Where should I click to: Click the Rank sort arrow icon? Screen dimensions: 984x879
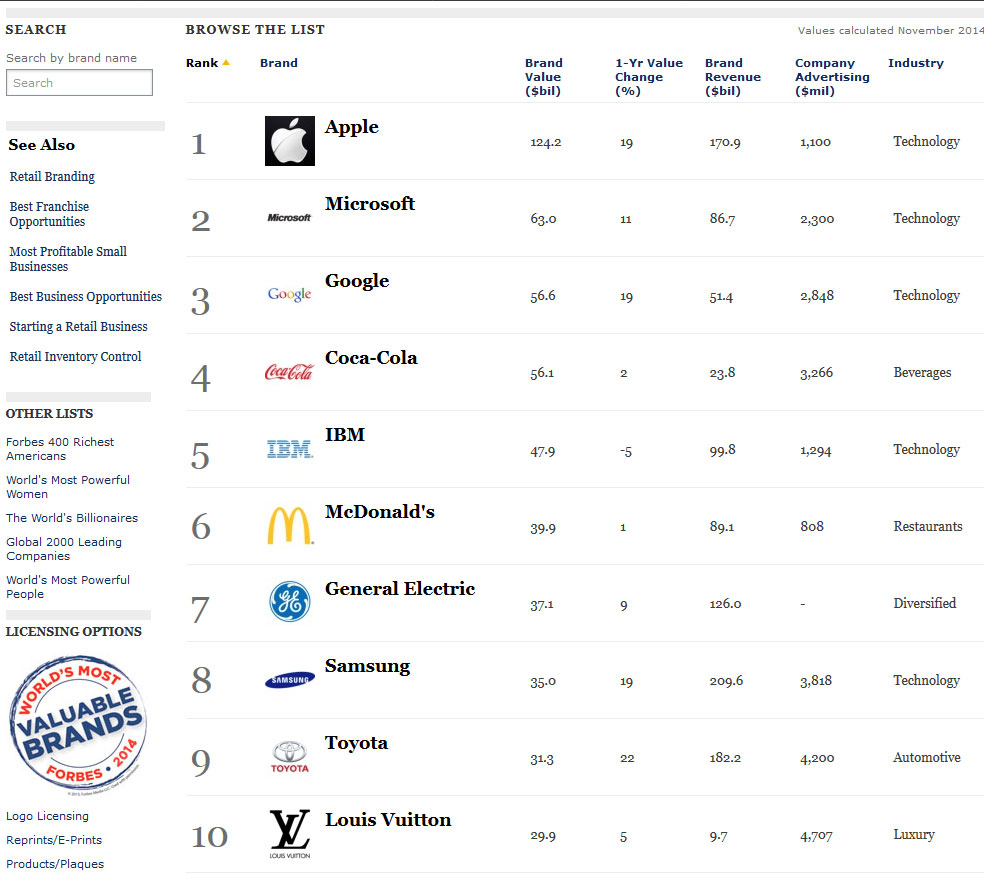(226, 63)
